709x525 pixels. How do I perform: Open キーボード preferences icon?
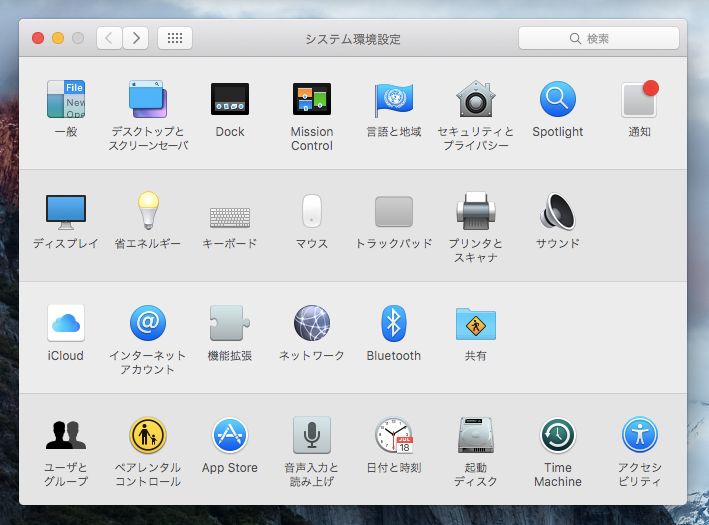click(230, 217)
